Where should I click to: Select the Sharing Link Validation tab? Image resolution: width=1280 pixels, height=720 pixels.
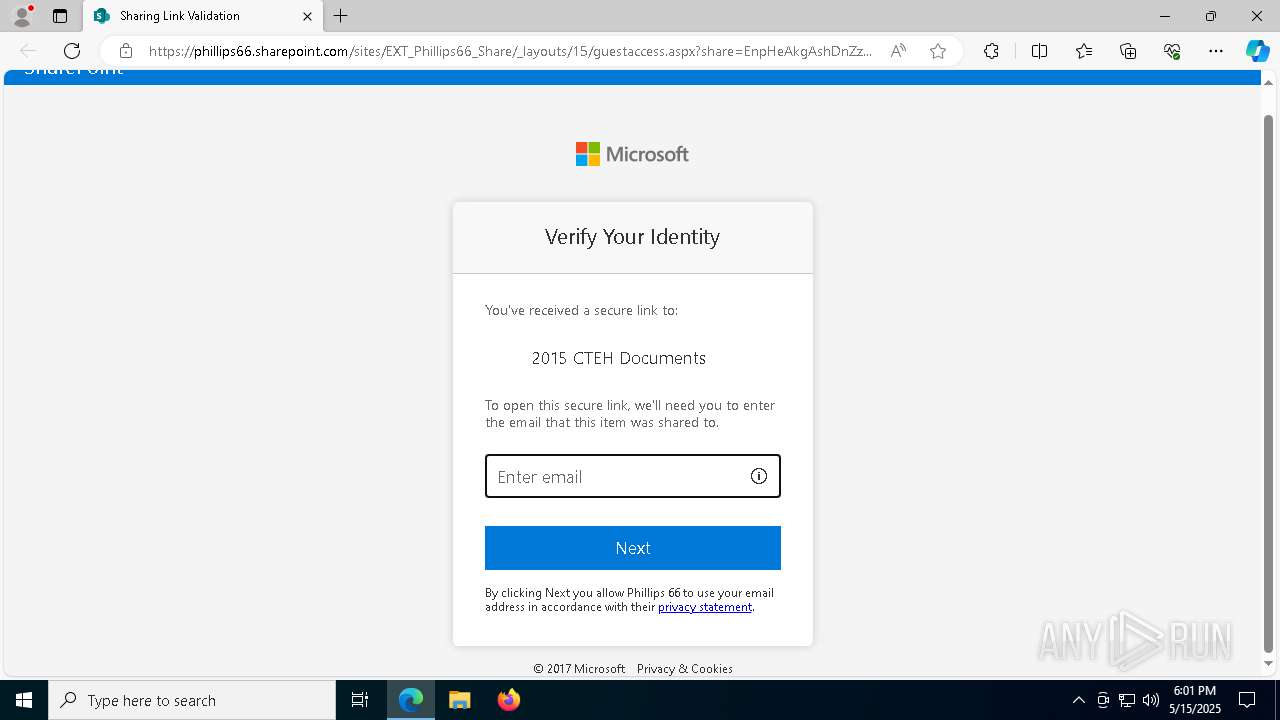tap(203, 16)
